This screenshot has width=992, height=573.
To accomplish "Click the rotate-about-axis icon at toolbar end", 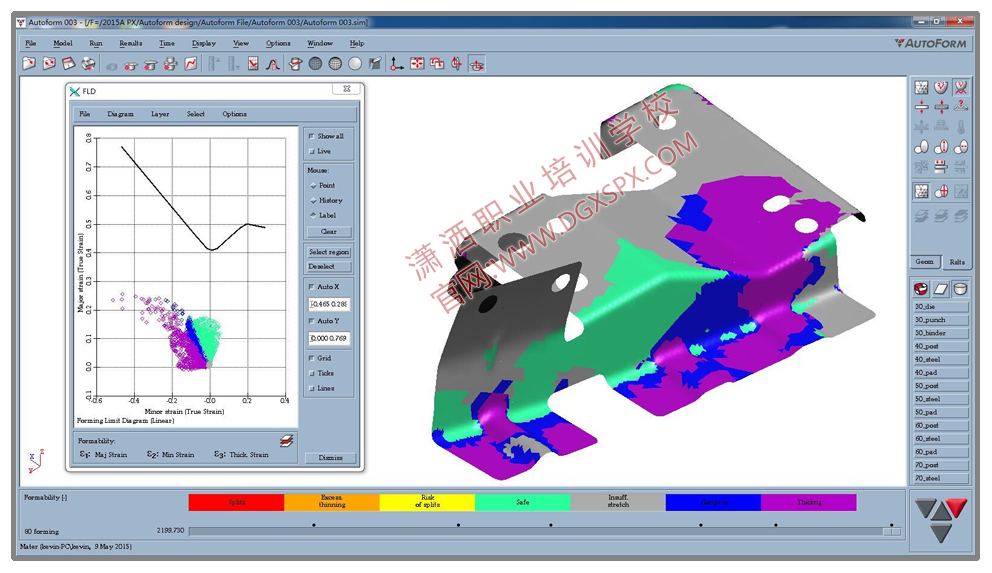I will point(476,64).
